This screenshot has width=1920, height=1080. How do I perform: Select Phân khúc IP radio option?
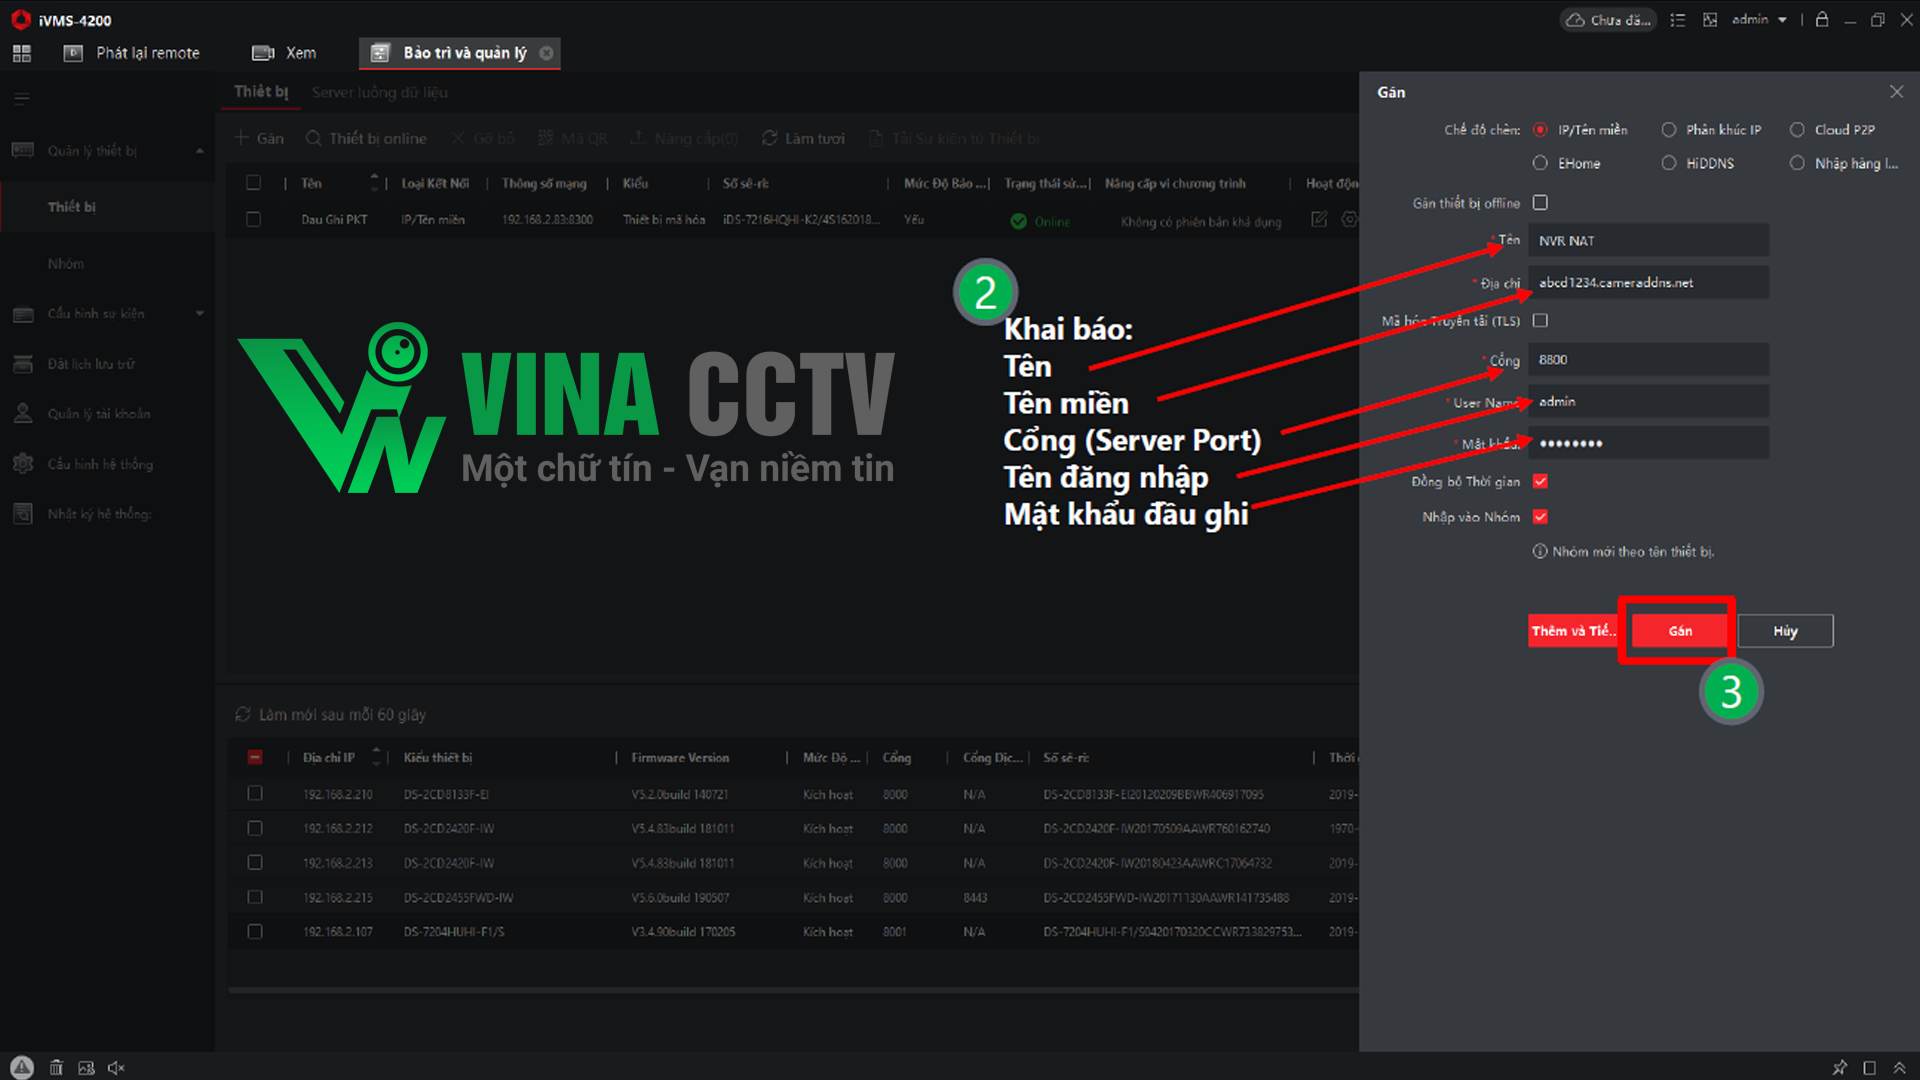[x=1669, y=130]
